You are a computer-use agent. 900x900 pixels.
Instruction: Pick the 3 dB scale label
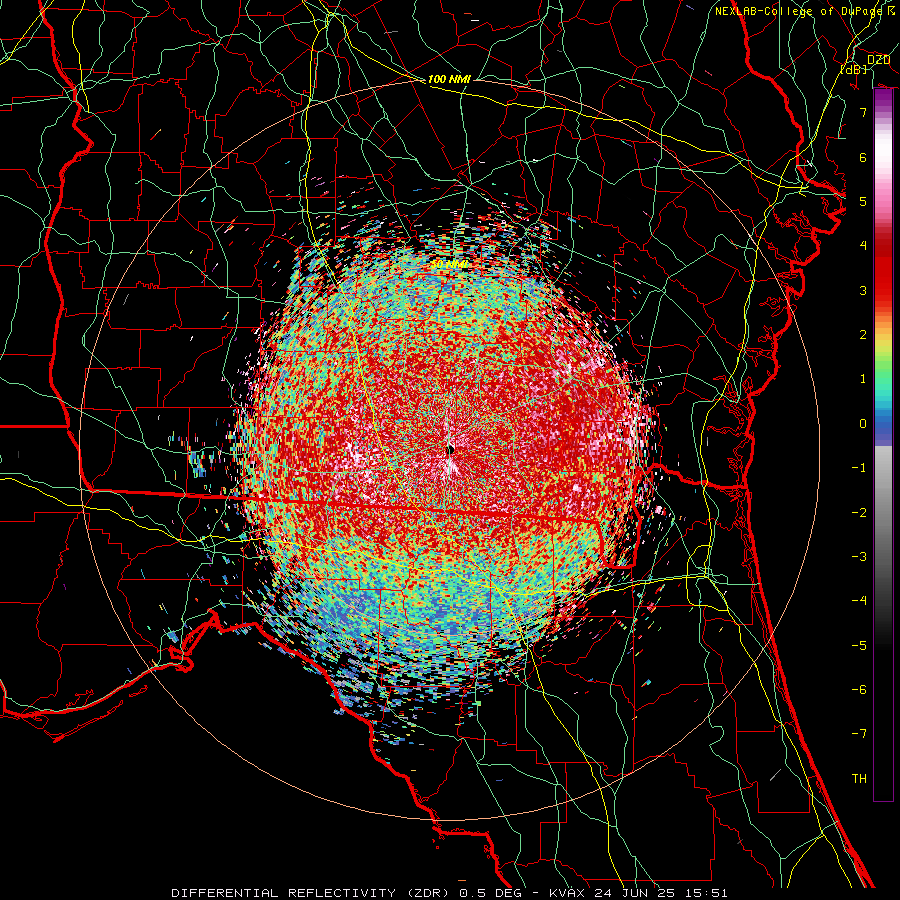pyautogui.click(x=863, y=290)
